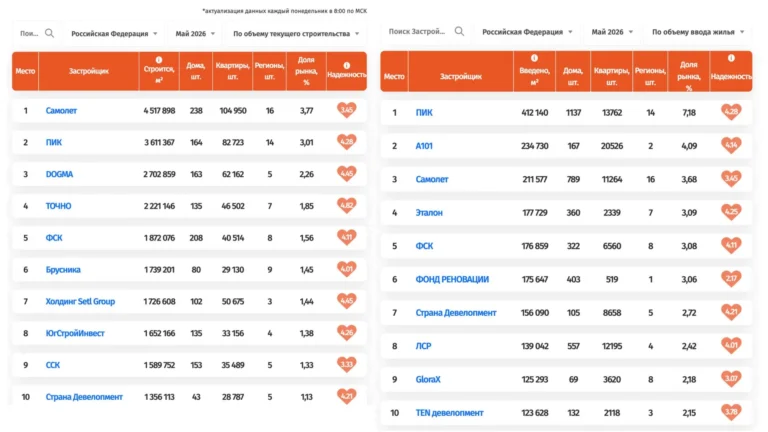768x432 pixels.
Task: Click info icon above Строится column
Action: tap(159, 60)
